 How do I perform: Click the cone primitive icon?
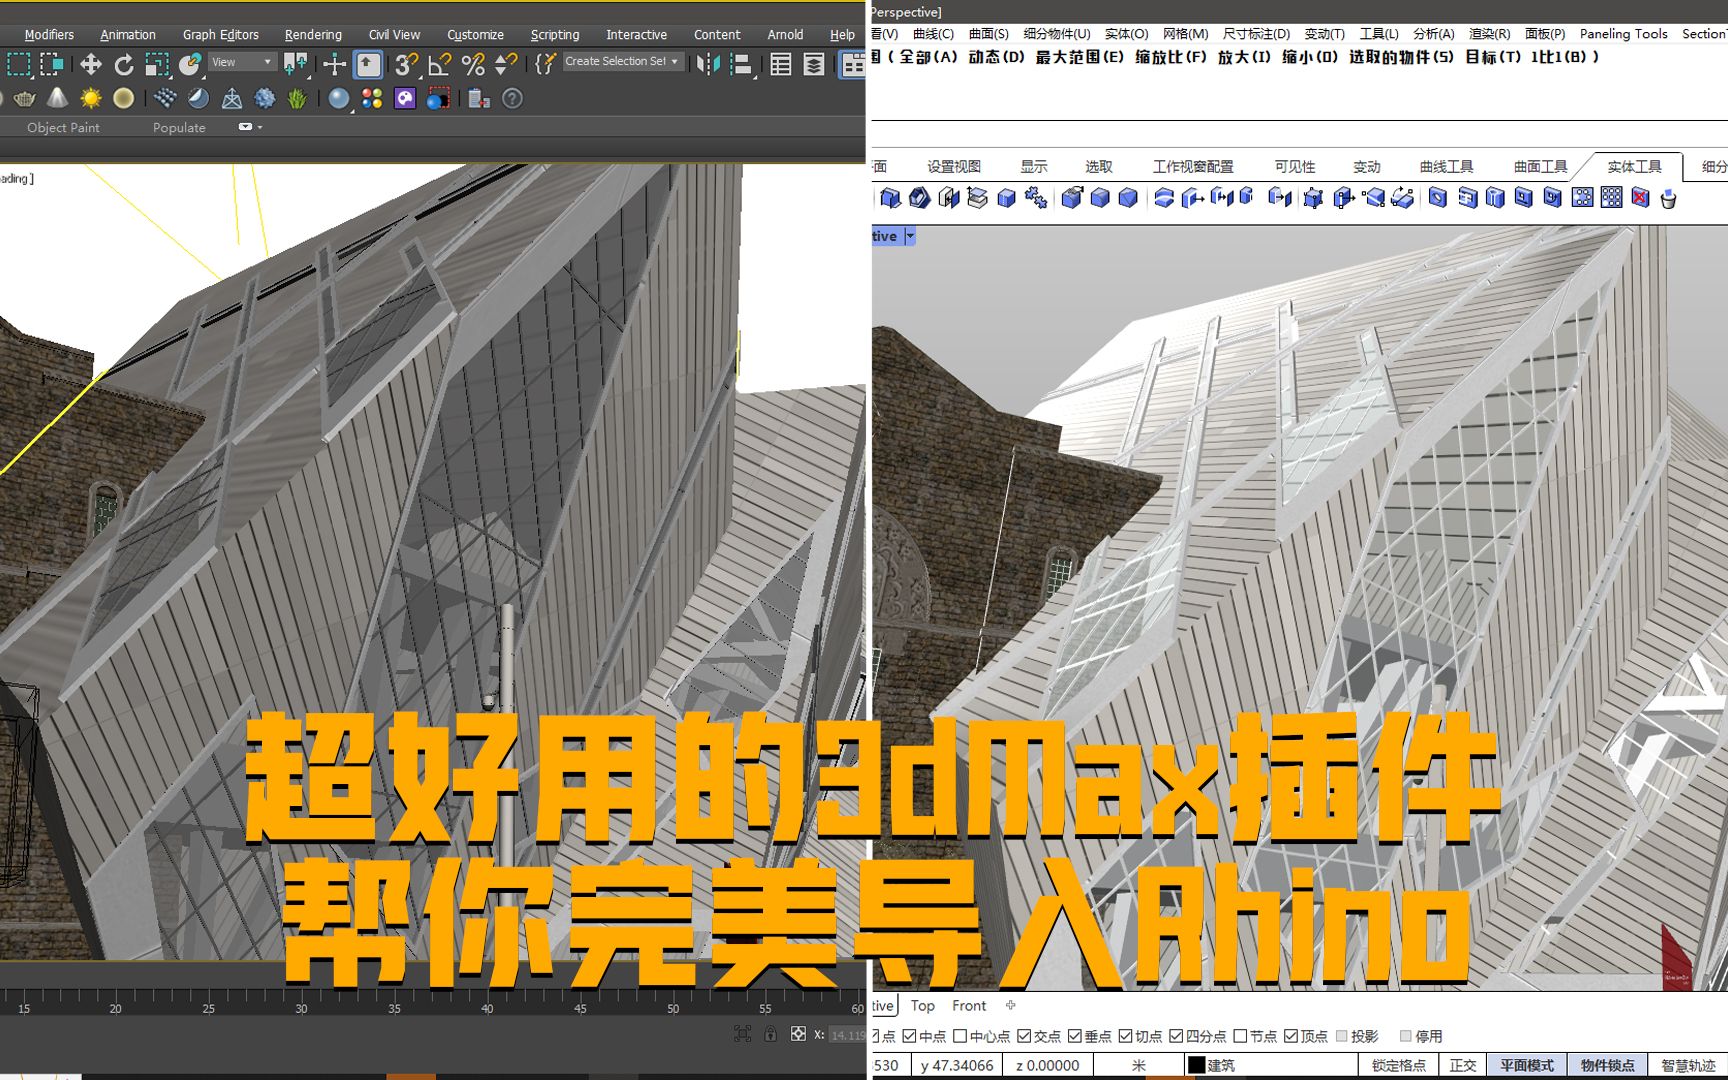(x=58, y=99)
